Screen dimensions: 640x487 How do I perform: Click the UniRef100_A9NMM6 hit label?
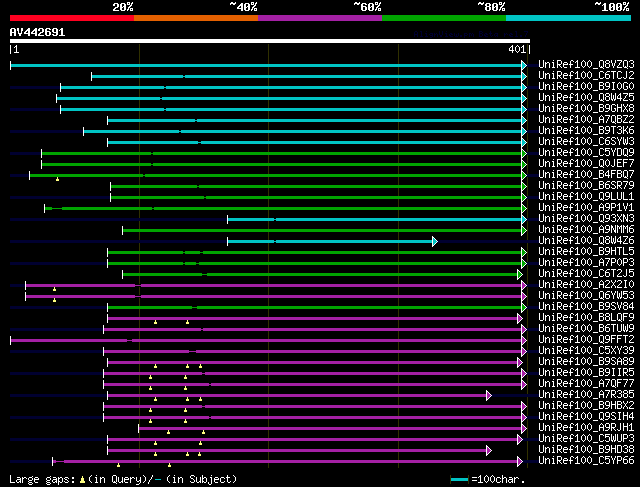click(x=586, y=229)
